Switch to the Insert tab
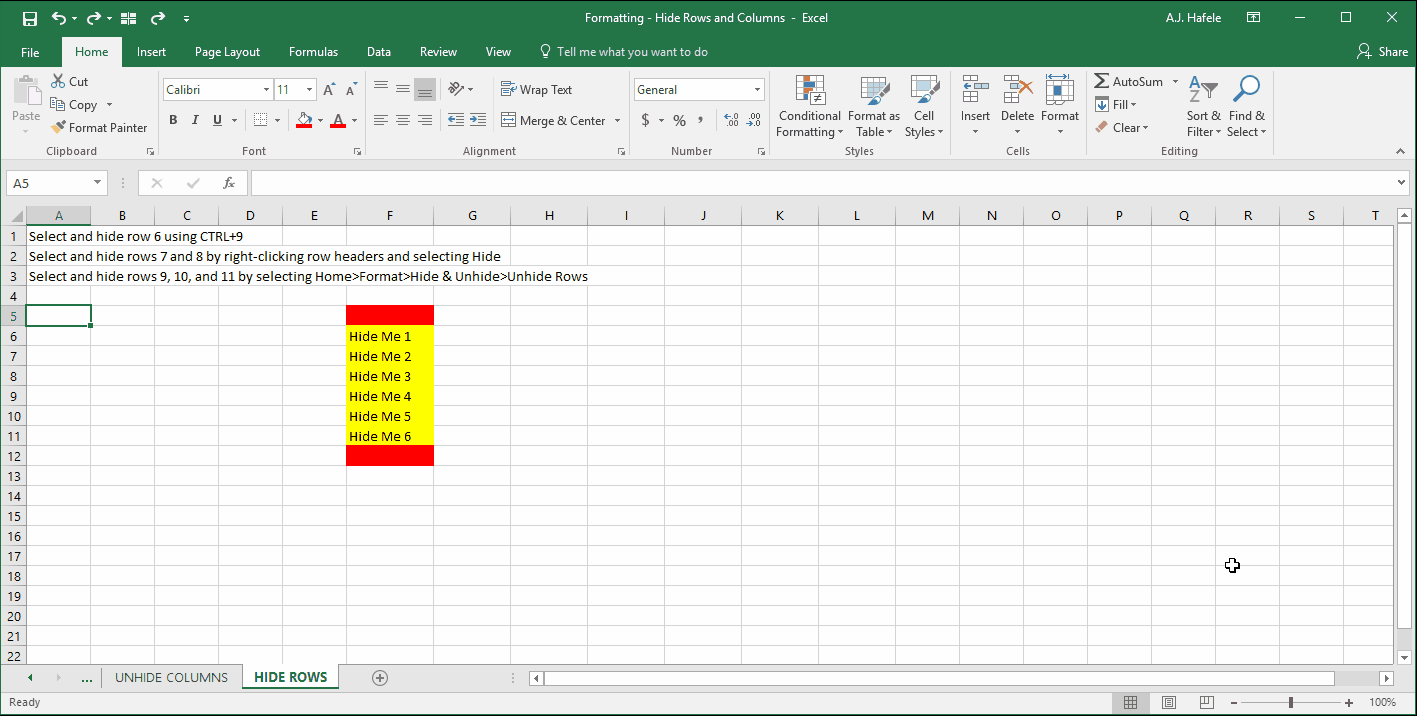Screen dimensions: 1417x716 [x=151, y=52]
